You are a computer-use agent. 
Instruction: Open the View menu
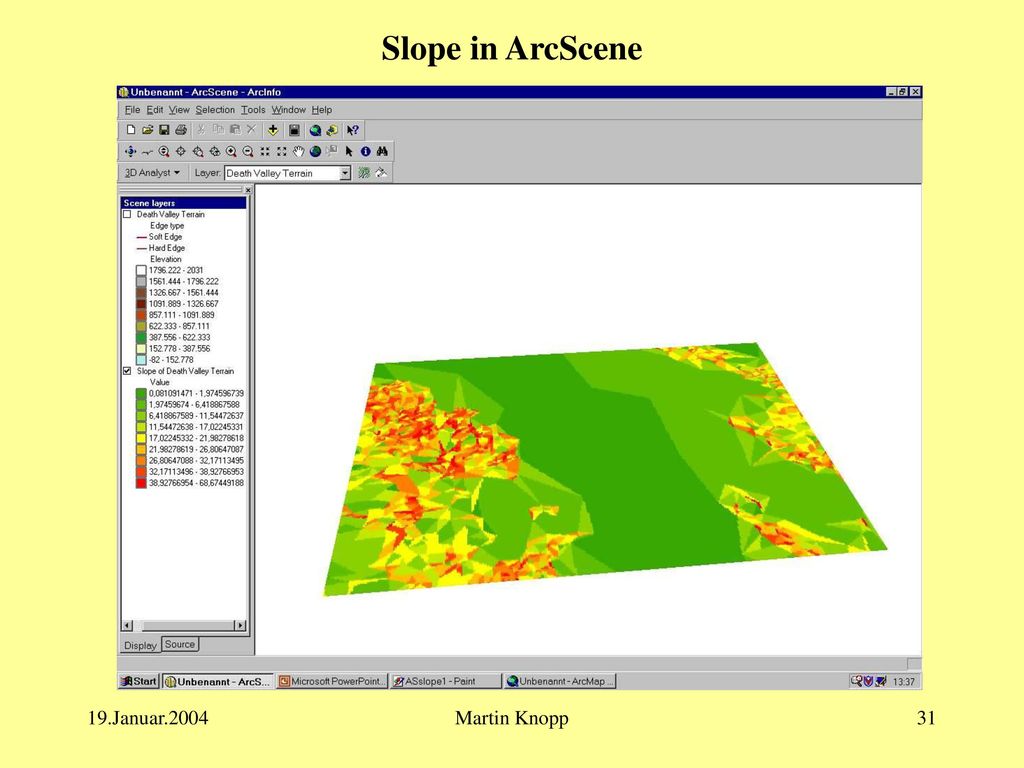point(179,110)
